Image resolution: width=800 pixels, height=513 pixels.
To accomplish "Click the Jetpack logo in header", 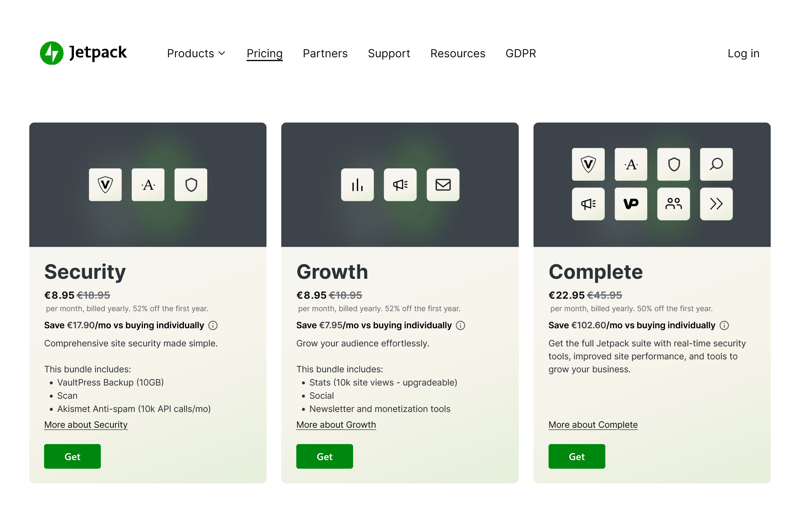I will pyautogui.click(x=83, y=53).
